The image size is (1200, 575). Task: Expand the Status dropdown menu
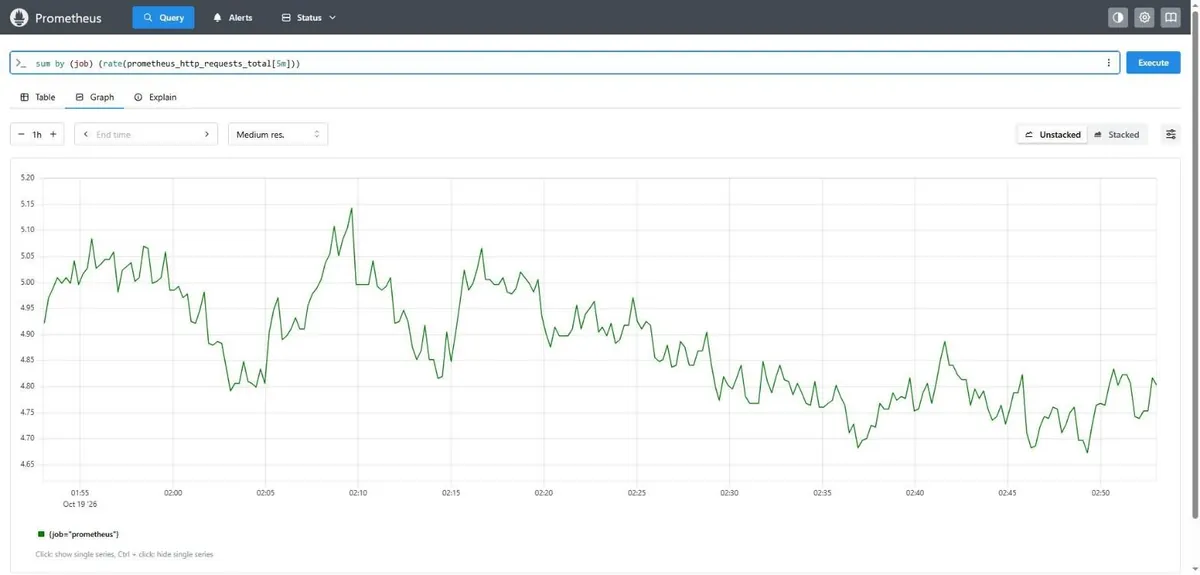click(x=308, y=17)
